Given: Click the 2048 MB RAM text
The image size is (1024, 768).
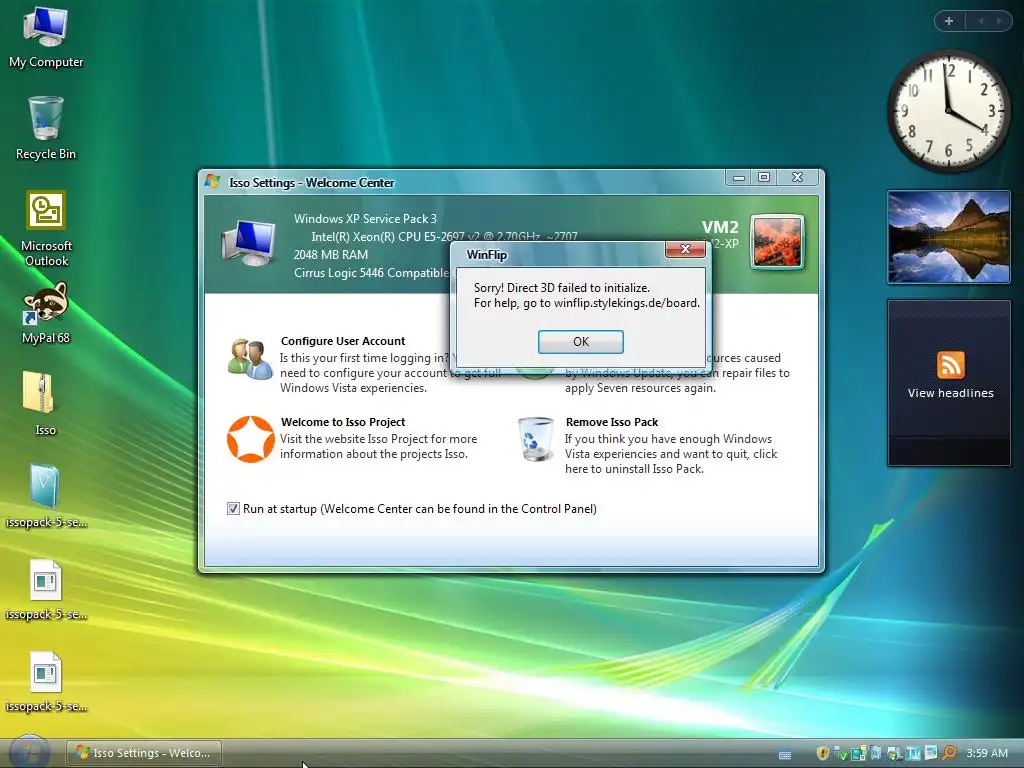Looking at the screenshot, I should click(330, 255).
